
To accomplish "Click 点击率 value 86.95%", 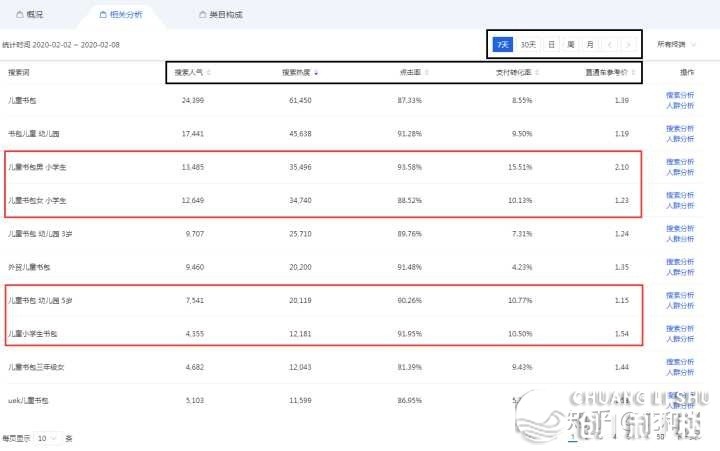I will (410, 400).
